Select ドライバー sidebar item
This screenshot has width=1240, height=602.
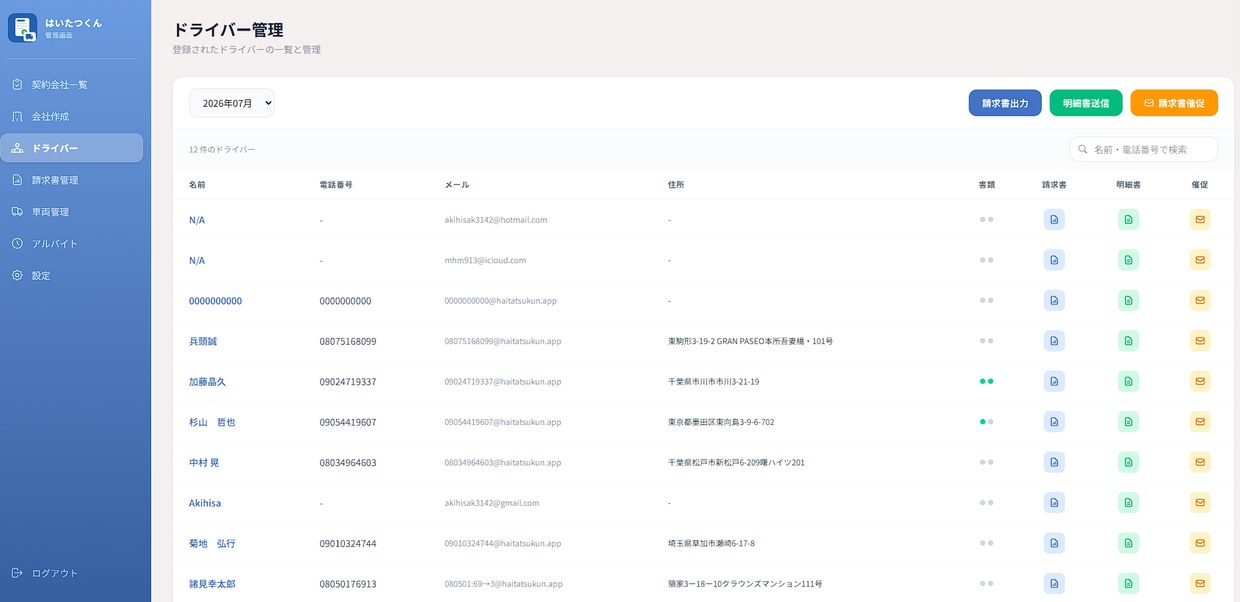(x=71, y=148)
